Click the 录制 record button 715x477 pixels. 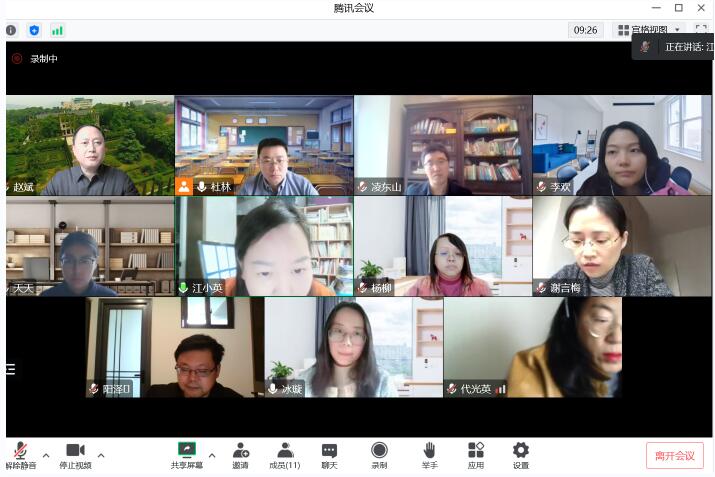(379, 451)
